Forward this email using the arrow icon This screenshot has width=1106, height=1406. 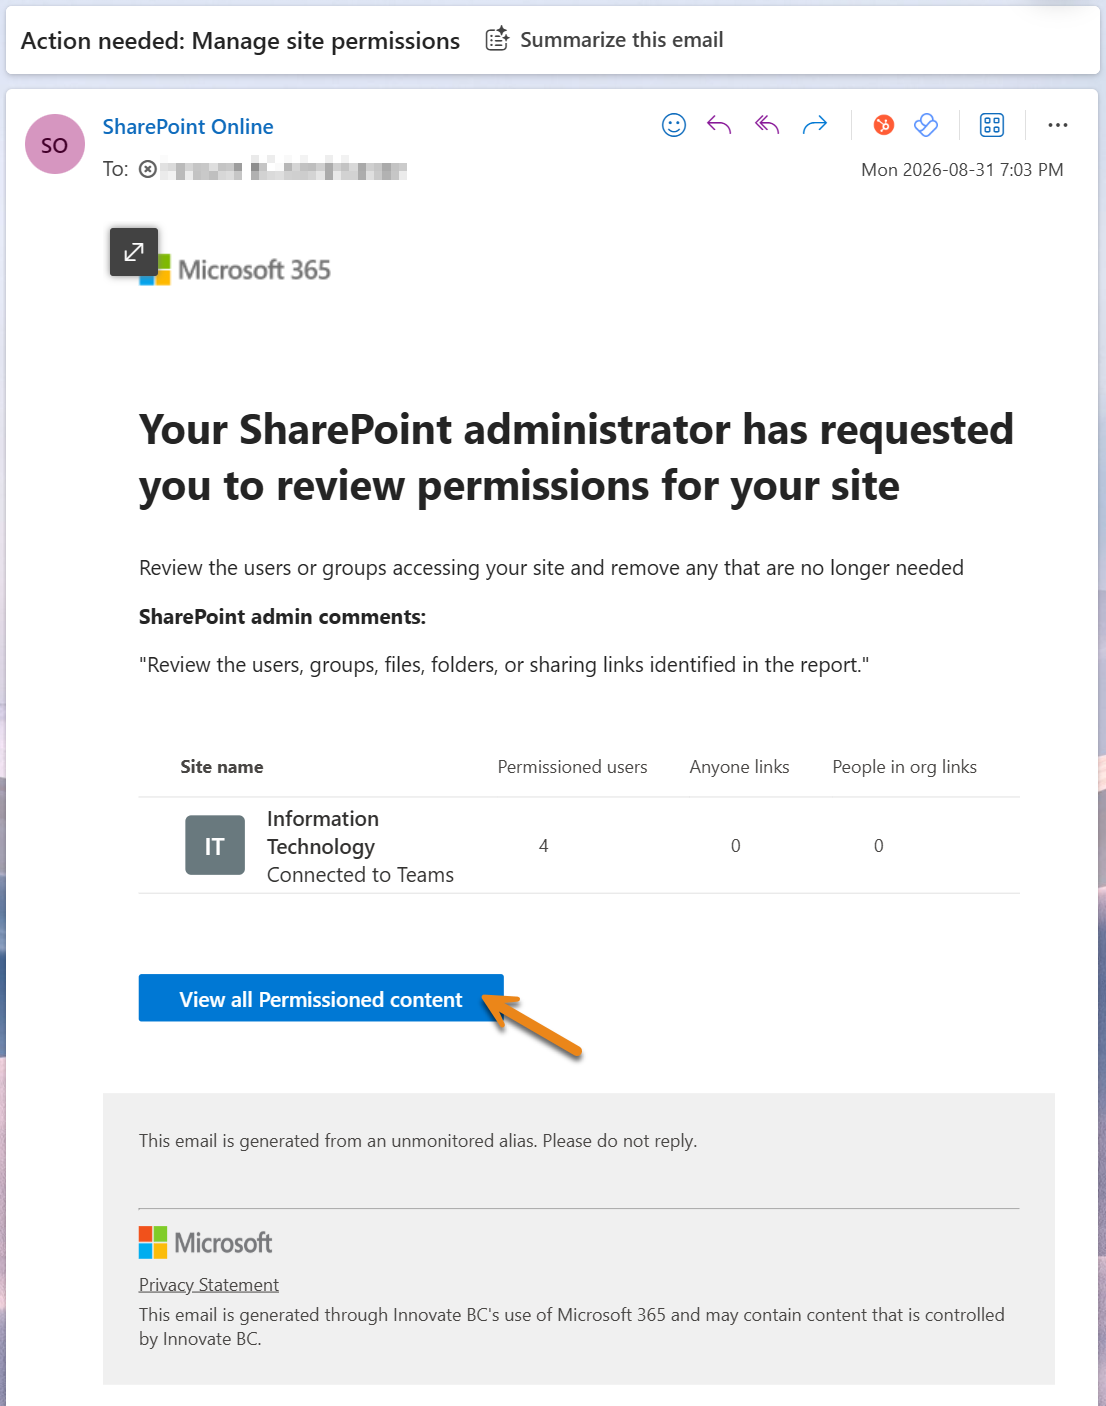(x=815, y=125)
